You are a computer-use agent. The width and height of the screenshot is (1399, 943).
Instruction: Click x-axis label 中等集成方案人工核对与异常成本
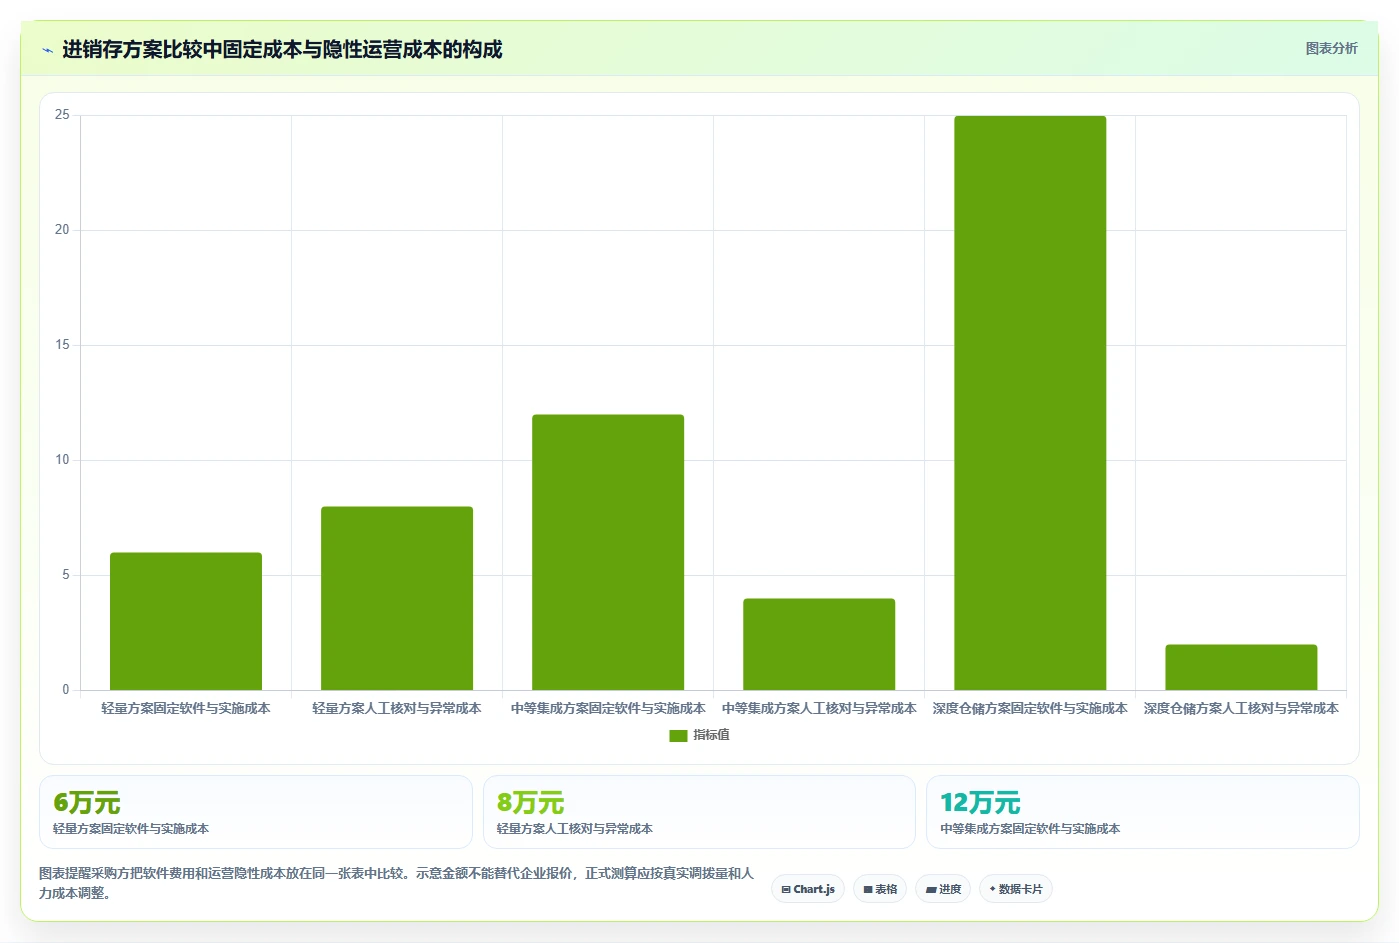coord(819,708)
